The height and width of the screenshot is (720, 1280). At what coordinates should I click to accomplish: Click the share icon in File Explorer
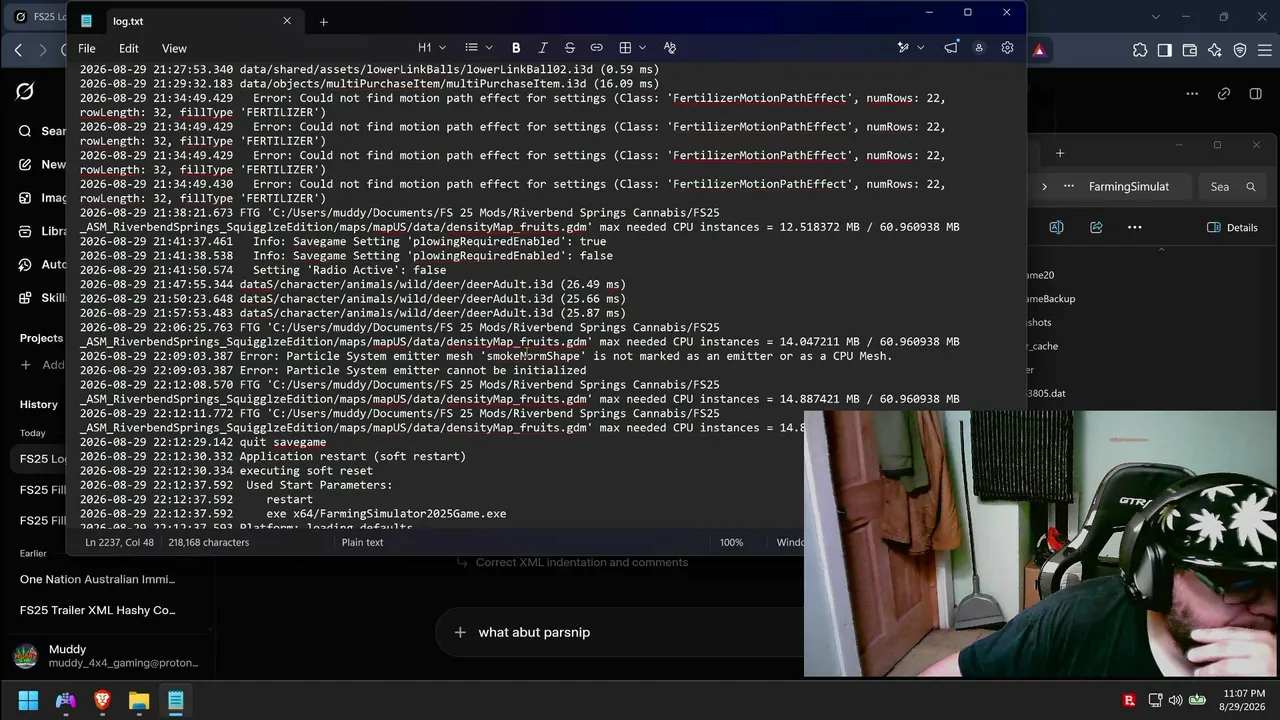(1096, 227)
